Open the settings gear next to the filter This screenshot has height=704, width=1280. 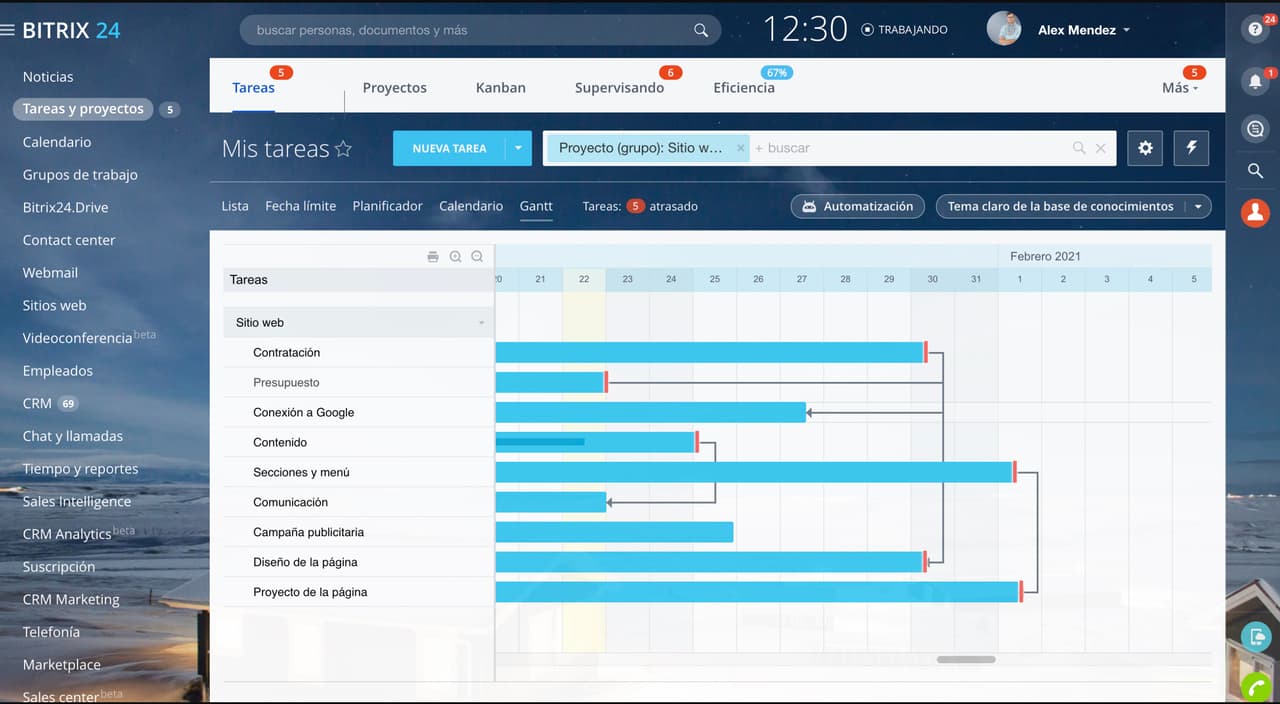[x=1145, y=148]
